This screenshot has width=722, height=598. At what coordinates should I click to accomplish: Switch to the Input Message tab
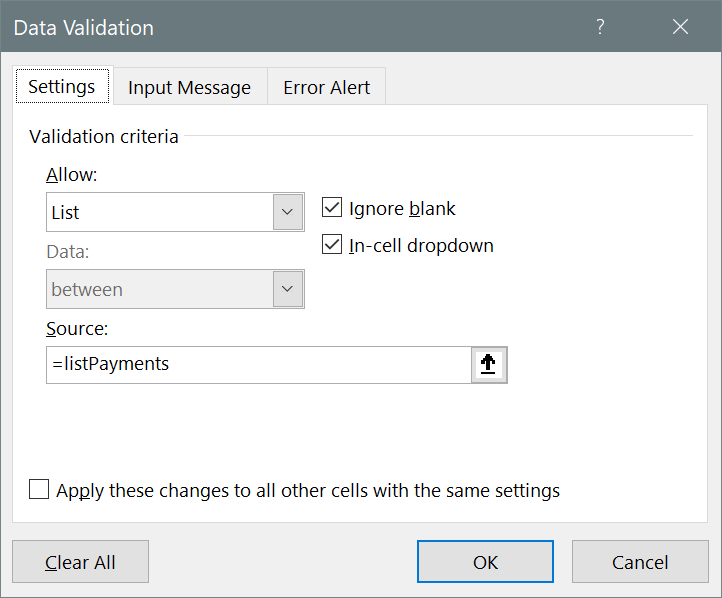[189, 87]
